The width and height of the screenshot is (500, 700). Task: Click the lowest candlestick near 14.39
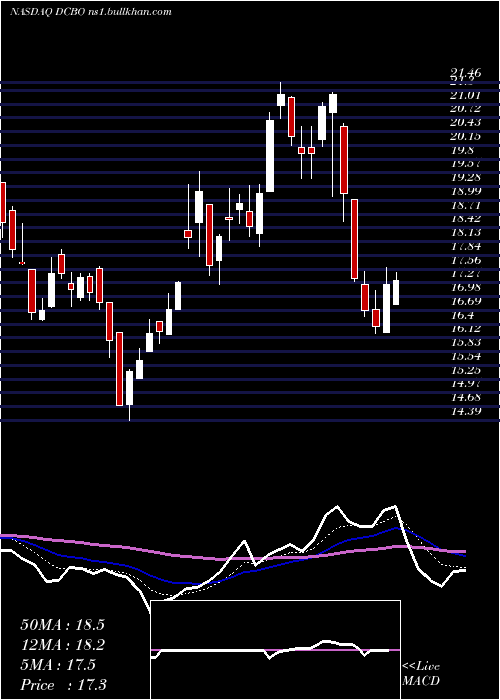coord(129,396)
